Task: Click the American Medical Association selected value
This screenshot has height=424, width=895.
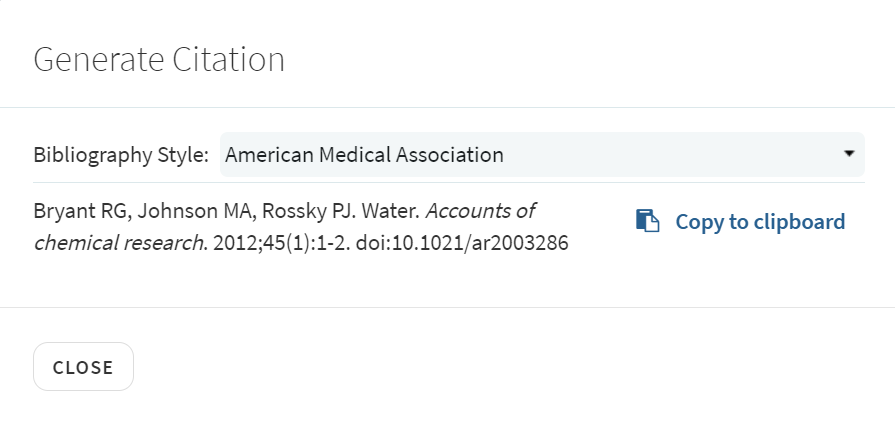Action: pos(364,155)
